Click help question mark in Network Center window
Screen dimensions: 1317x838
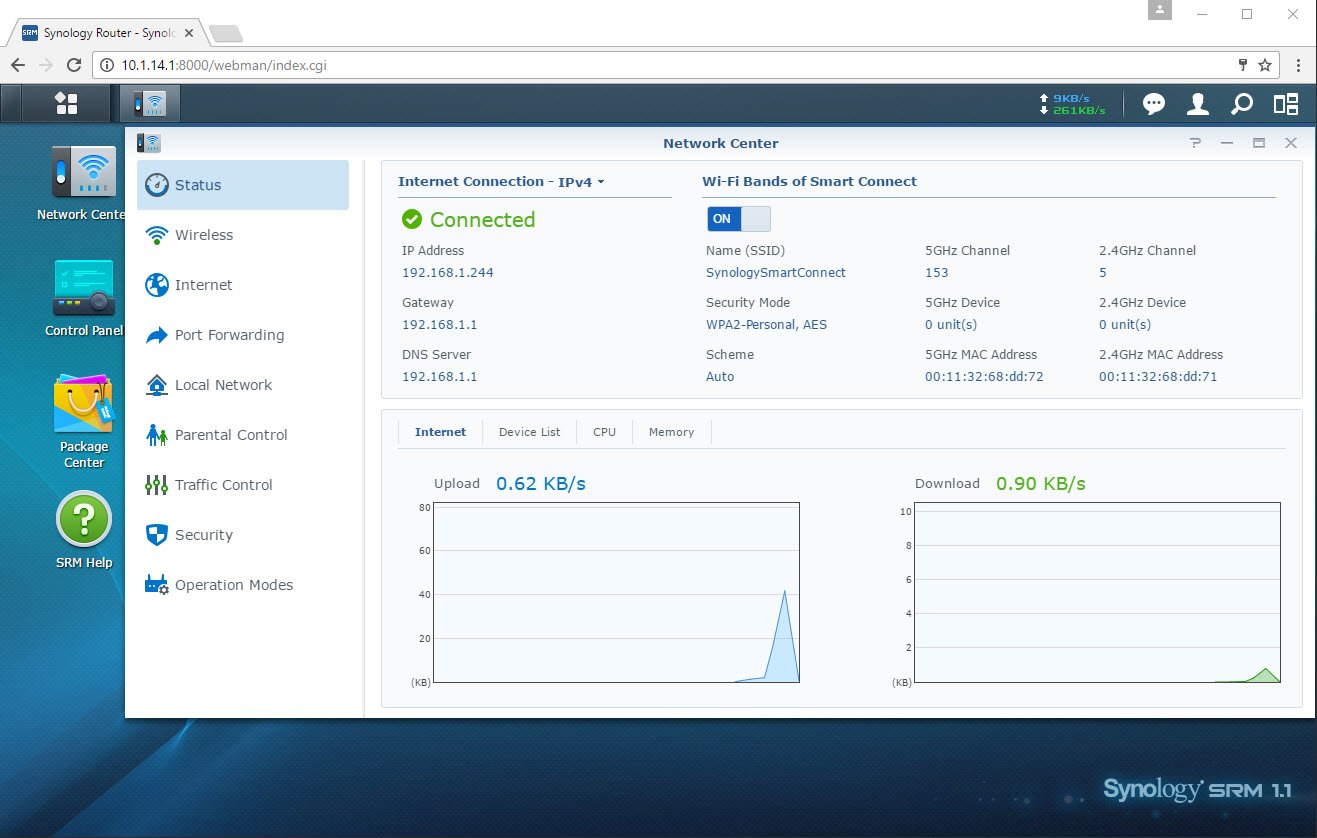point(1195,143)
